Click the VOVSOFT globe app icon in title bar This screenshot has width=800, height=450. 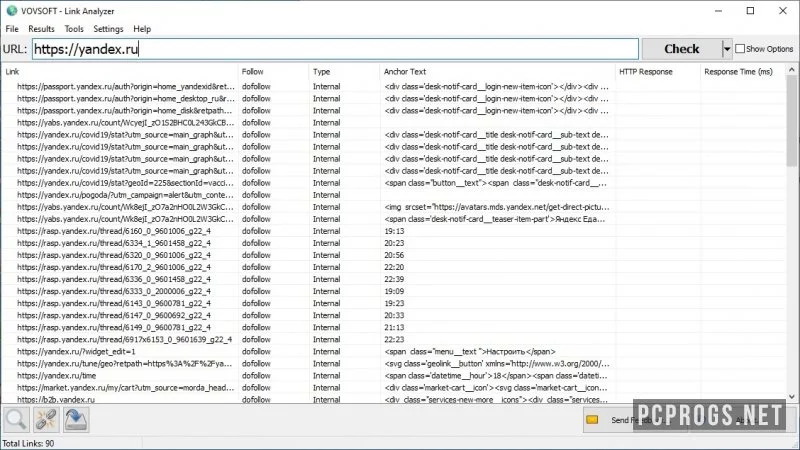coord(11,11)
